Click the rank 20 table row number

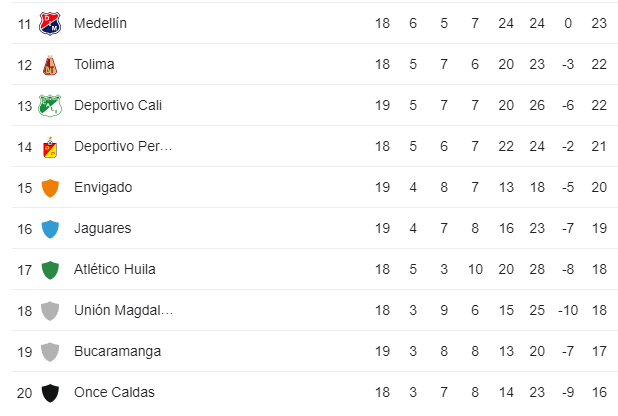pyautogui.click(x=25, y=392)
